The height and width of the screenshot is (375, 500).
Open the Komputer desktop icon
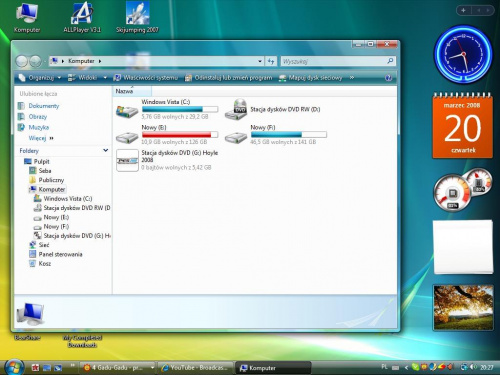pos(27,18)
